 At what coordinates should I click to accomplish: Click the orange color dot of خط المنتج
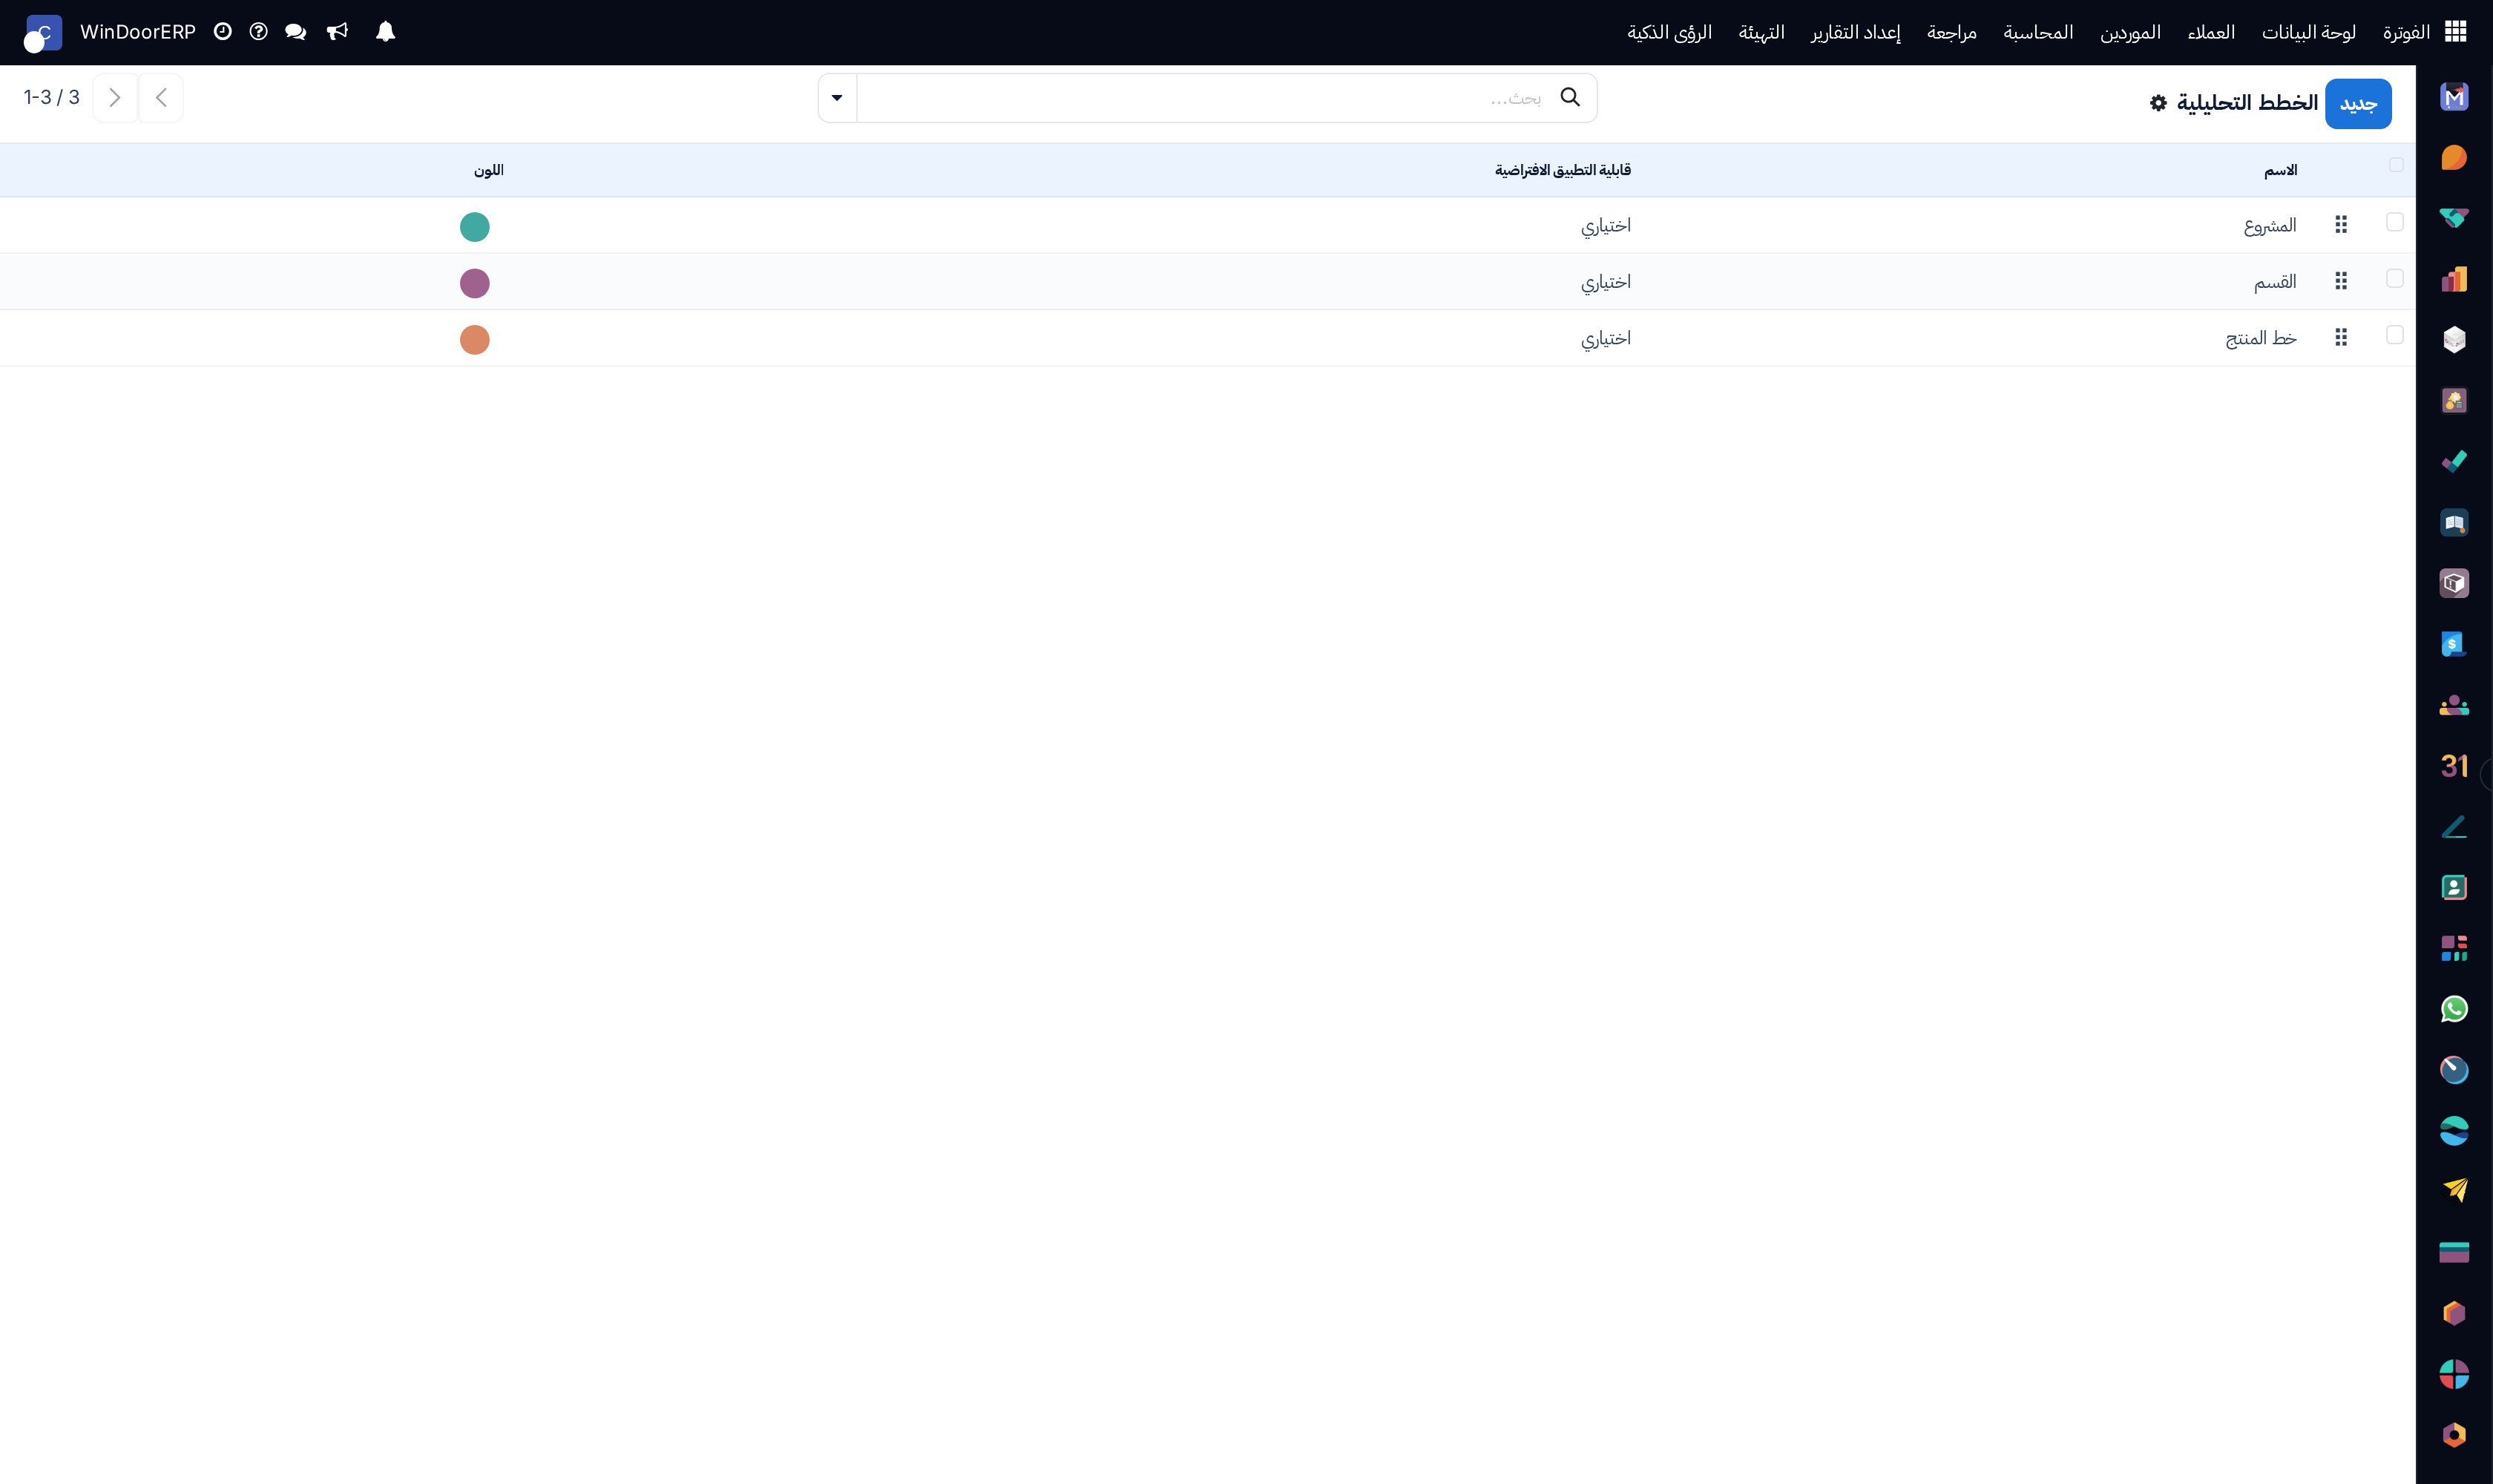[475, 340]
